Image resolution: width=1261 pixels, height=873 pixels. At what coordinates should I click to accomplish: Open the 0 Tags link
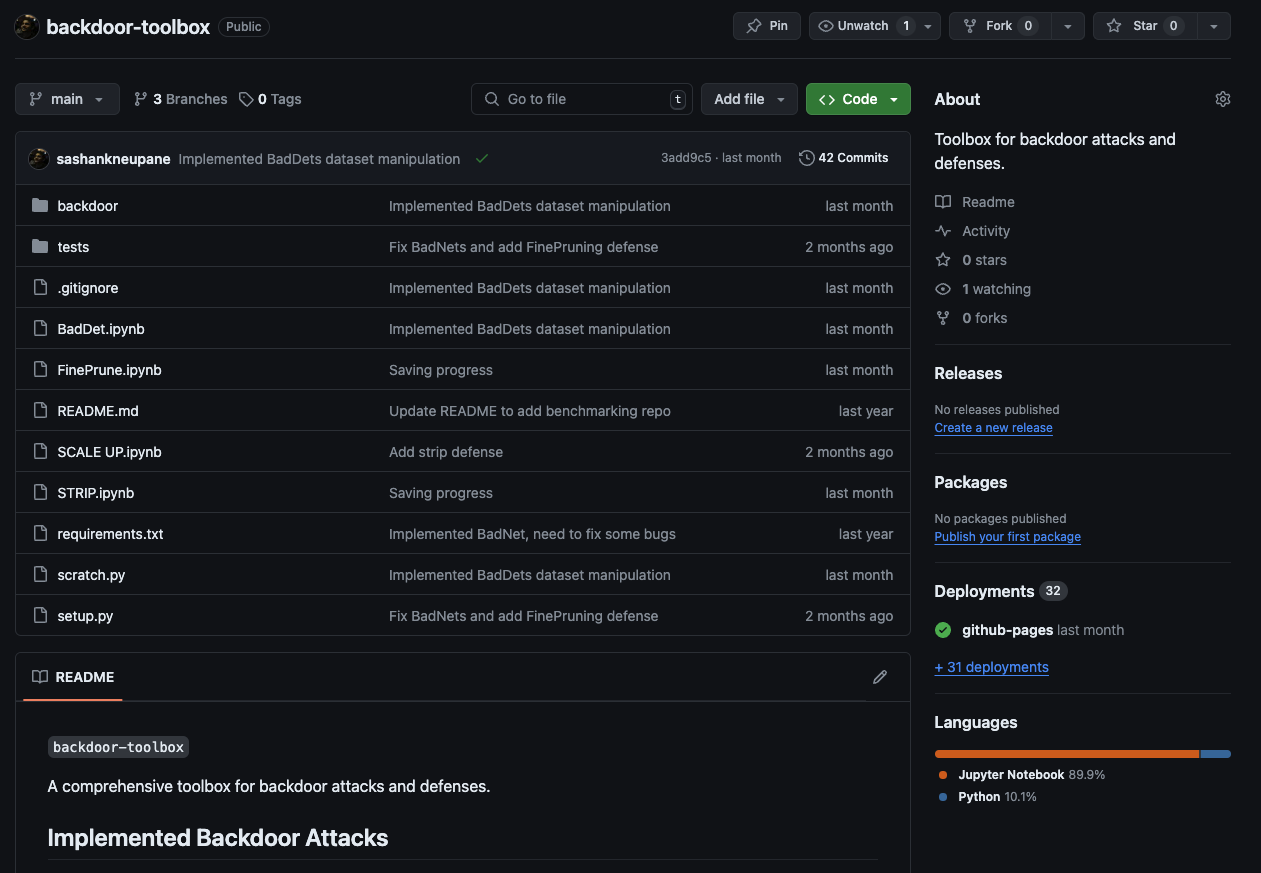coord(270,99)
